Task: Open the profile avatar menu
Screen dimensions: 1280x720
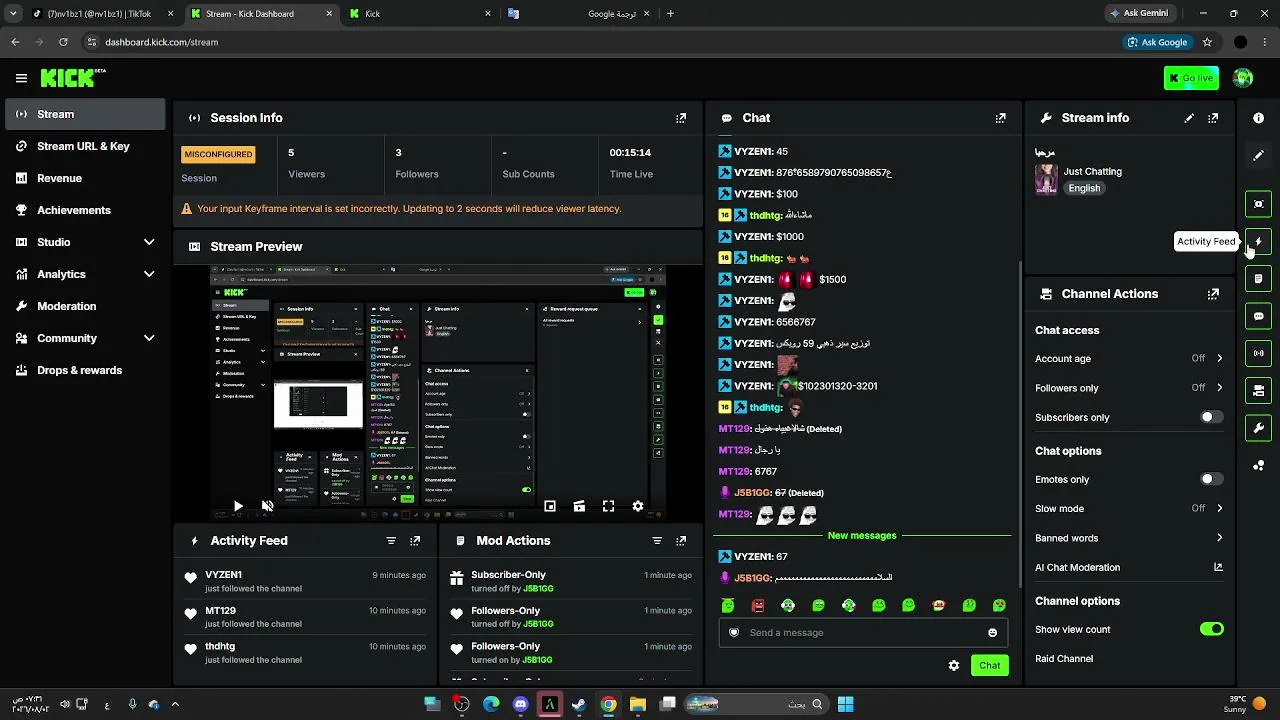Action: [x=1243, y=78]
